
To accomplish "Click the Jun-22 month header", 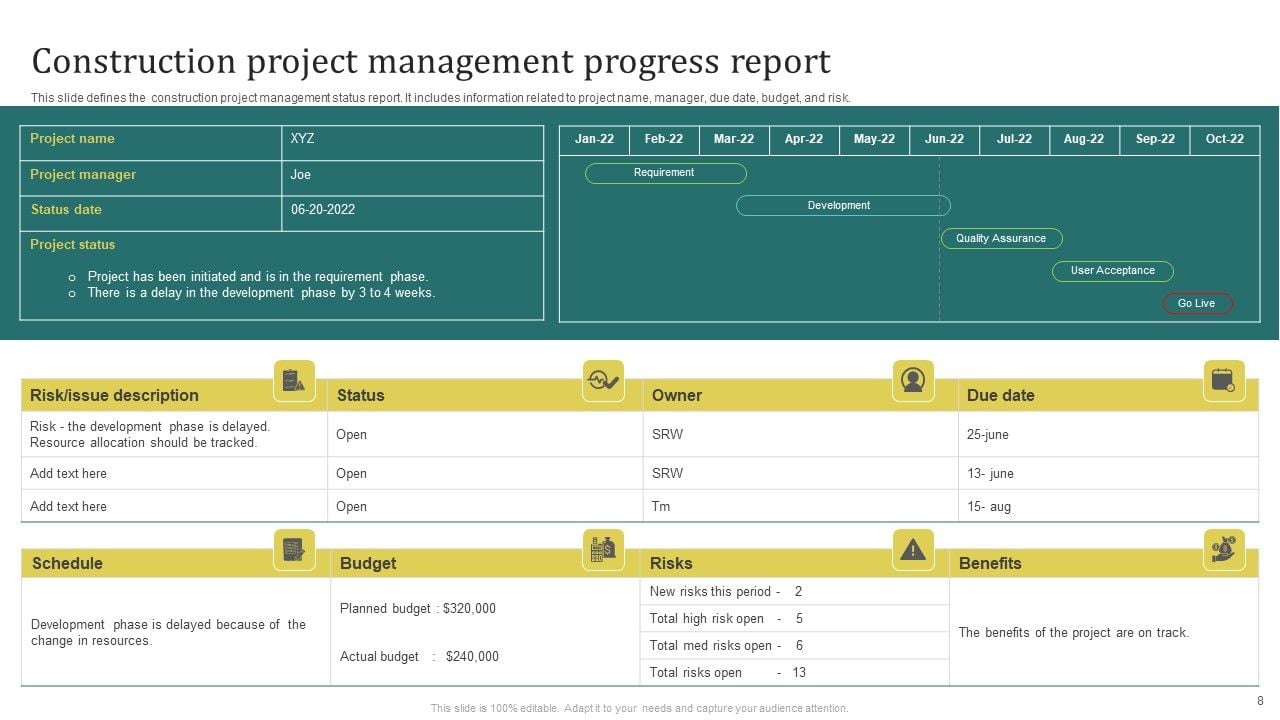I will pyautogui.click(x=944, y=140).
